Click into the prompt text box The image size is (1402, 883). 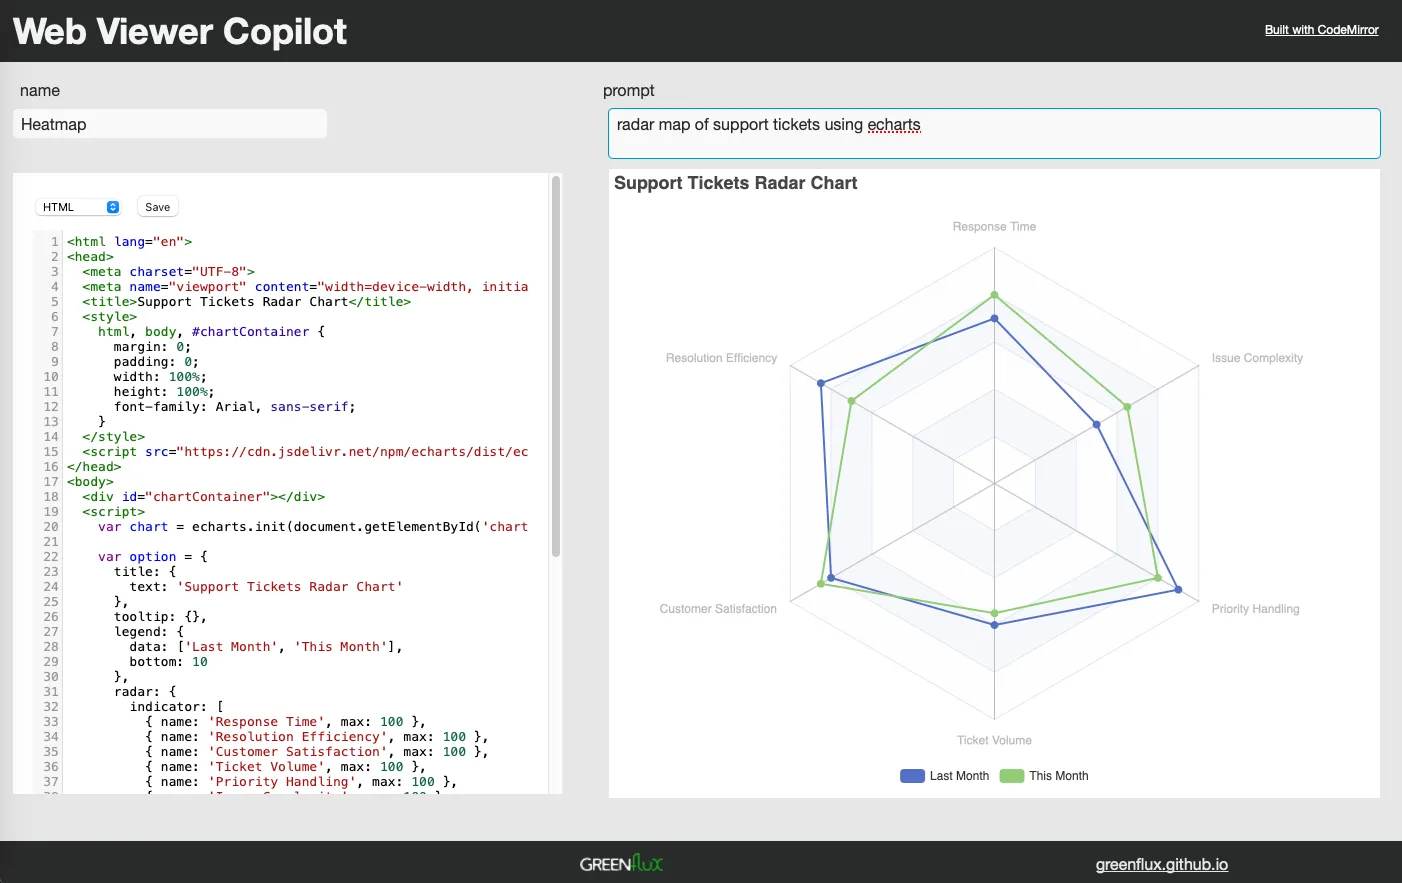(993, 133)
